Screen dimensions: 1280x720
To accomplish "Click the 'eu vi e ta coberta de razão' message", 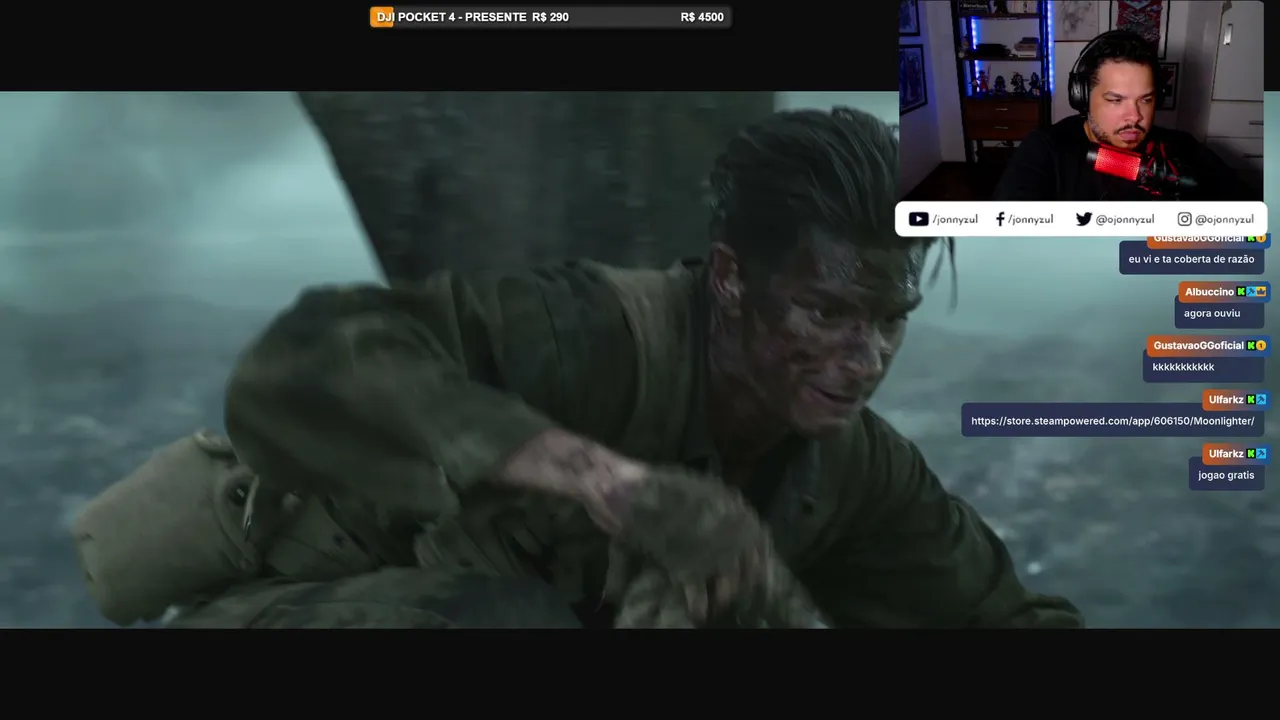I will (x=1191, y=259).
